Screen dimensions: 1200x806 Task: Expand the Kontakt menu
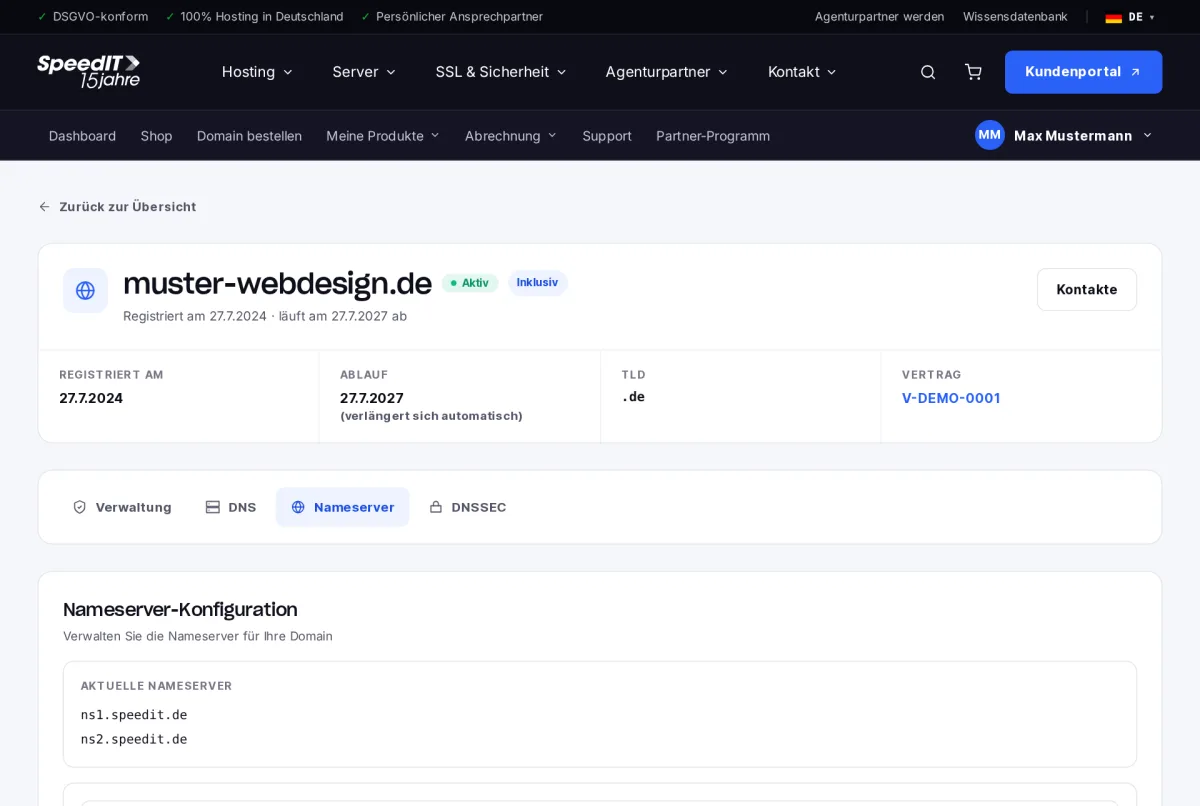click(x=802, y=72)
